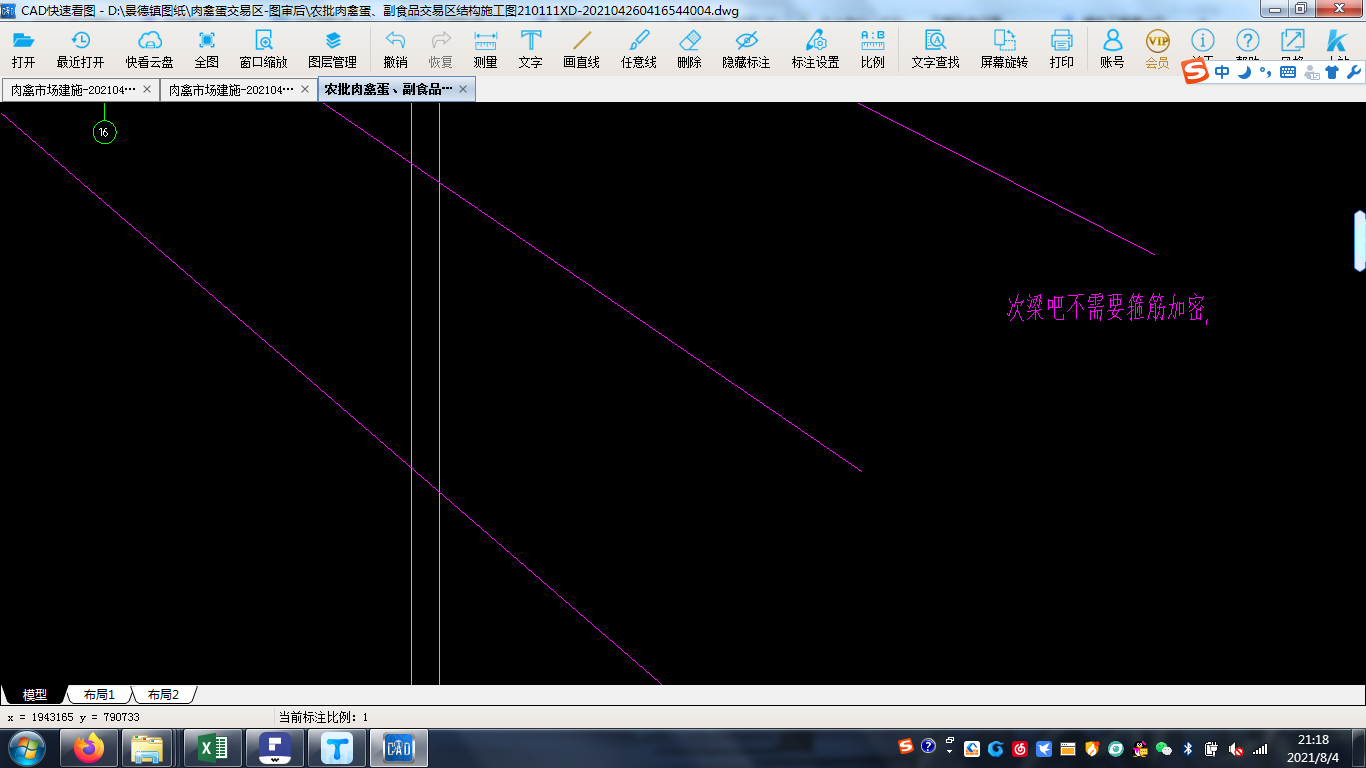Viewport: 1366px width, 768px height.
Task: Open the network signal tray icon
Action: coord(1260,748)
